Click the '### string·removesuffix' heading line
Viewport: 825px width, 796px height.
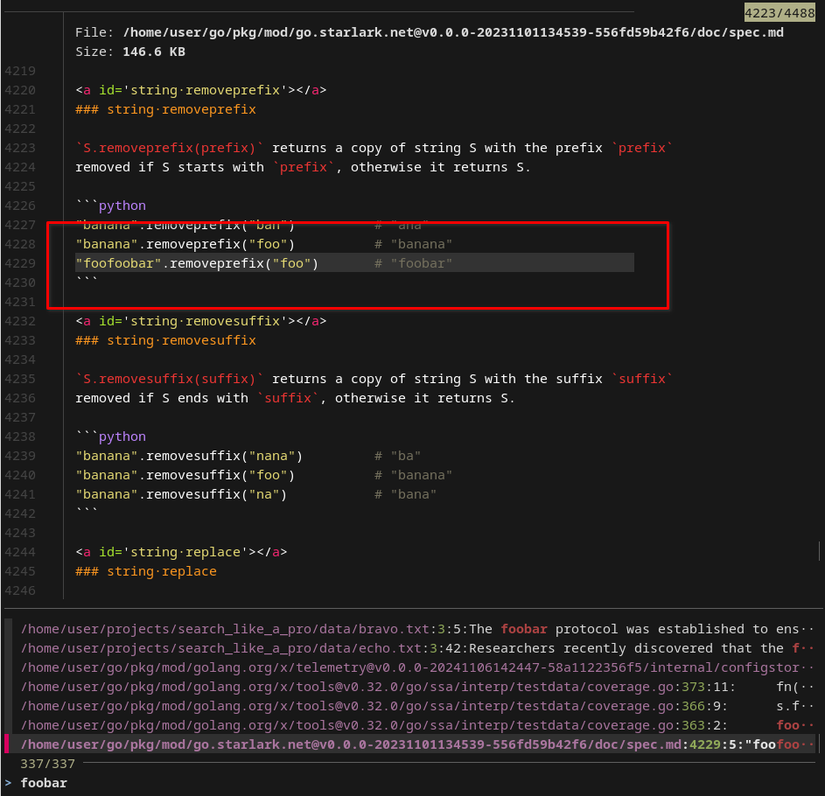click(x=166, y=340)
